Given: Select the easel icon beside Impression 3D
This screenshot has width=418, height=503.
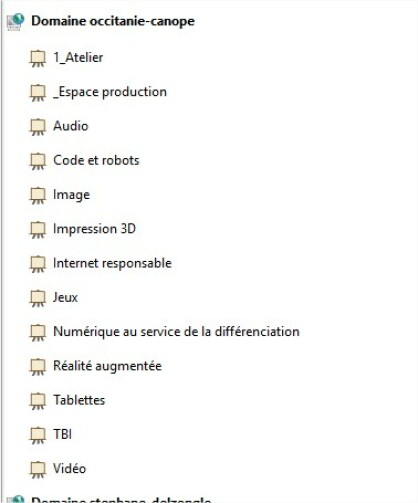Looking at the screenshot, I should [x=38, y=230].
